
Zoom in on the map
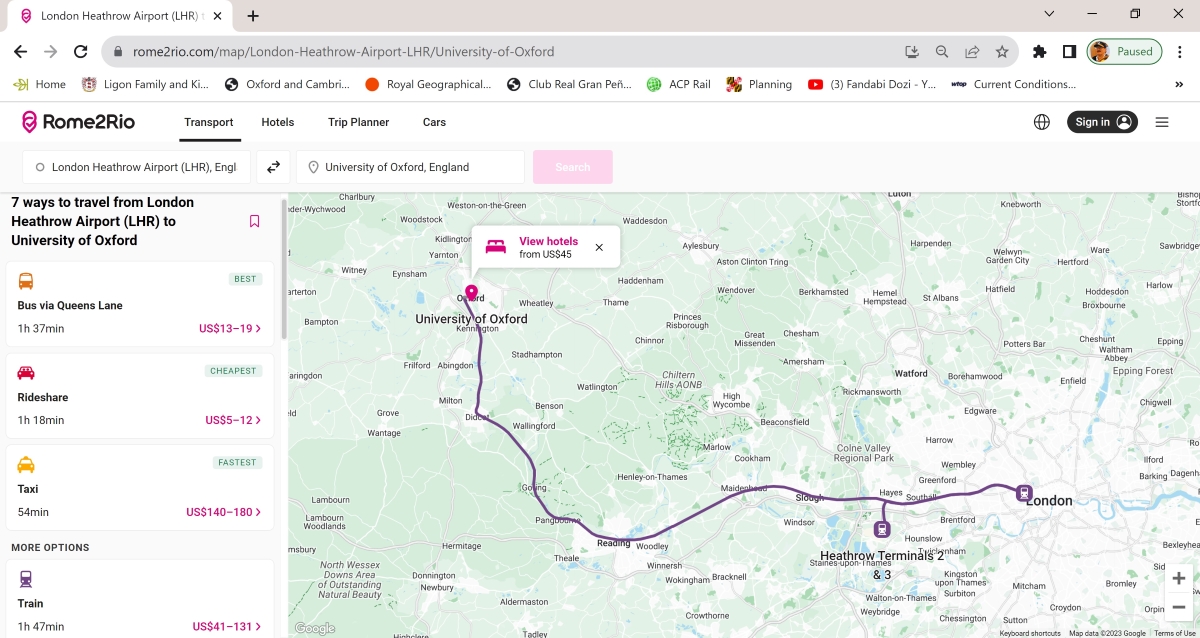point(1179,578)
